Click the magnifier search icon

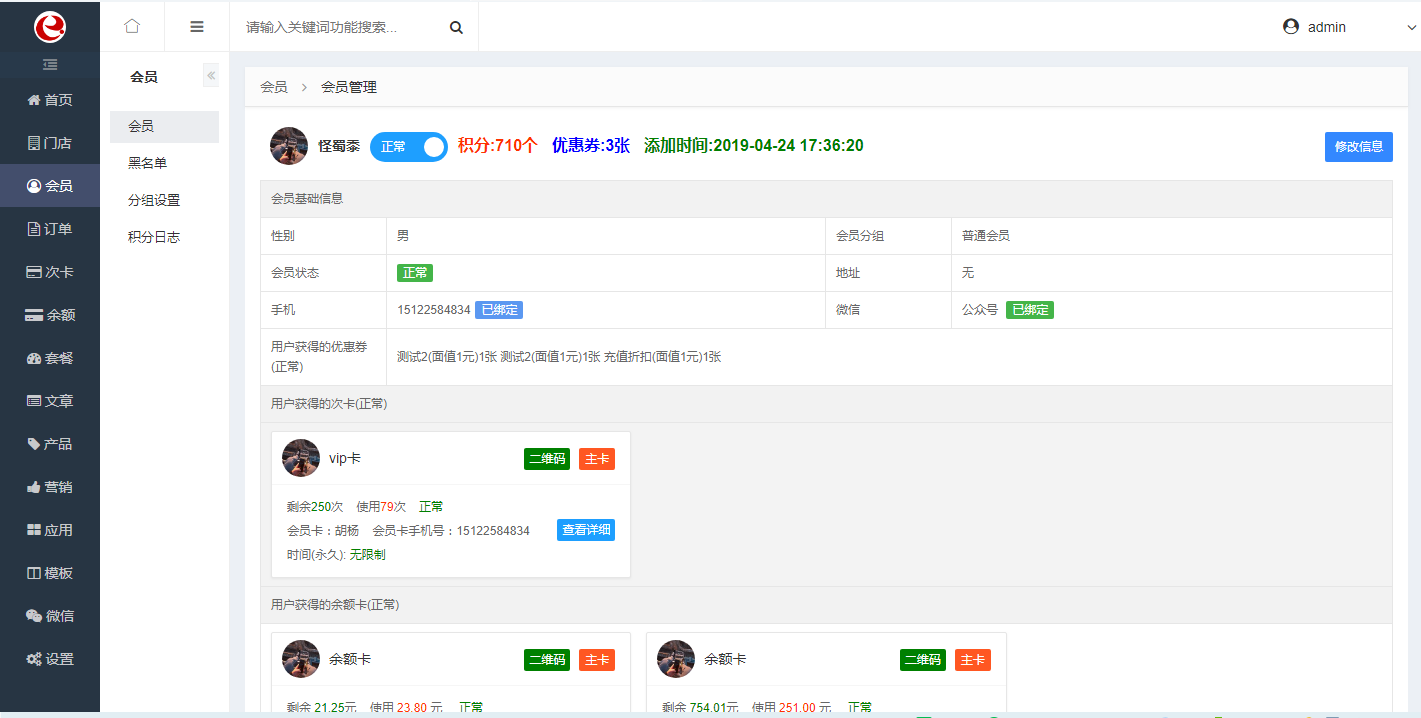(456, 28)
